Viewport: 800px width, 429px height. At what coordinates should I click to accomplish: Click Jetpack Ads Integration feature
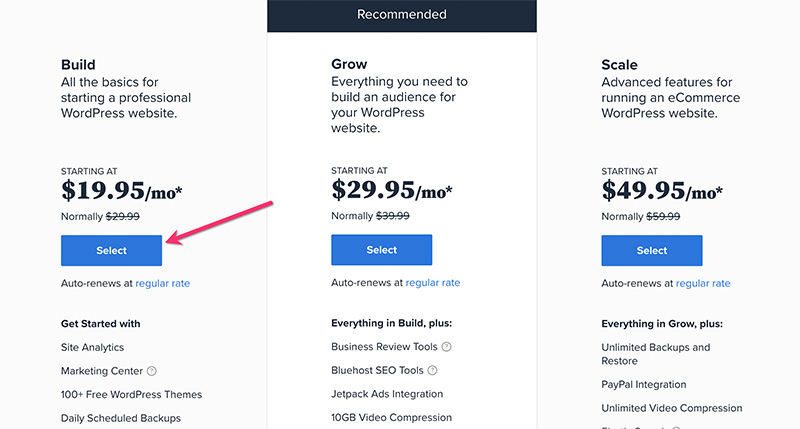[387, 394]
